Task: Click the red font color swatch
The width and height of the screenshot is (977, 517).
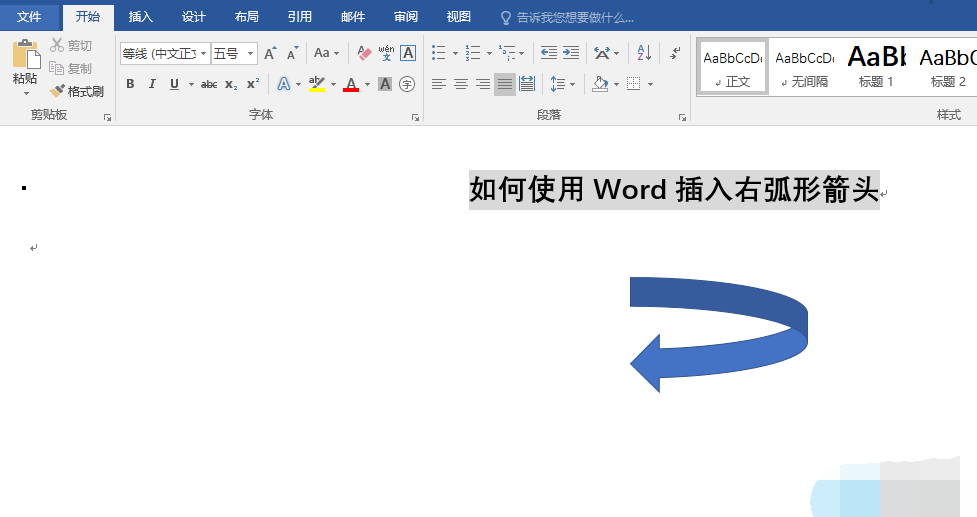Action: tap(351, 84)
